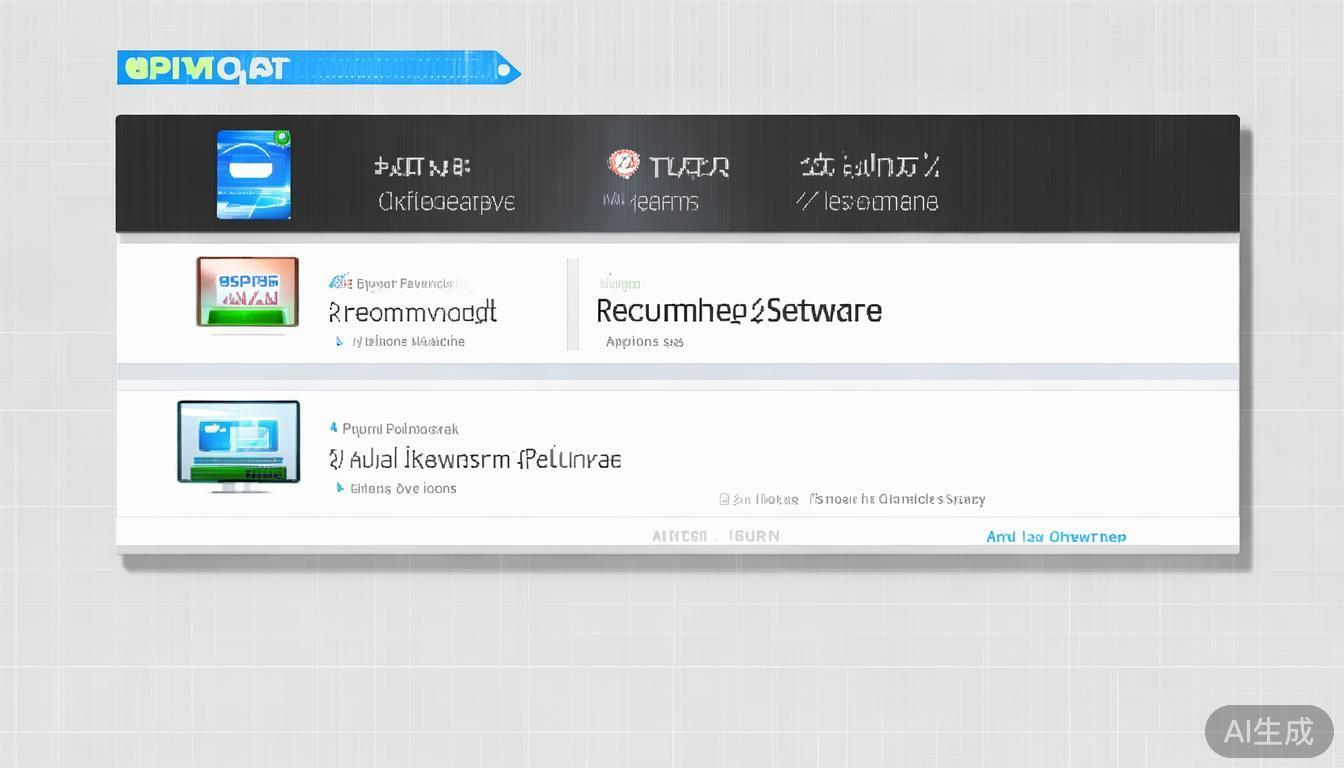Viewport: 1344px width, 768px height.
Task: Open the 'Rreommvoogt' item title
Action: (x=412, y=312)
